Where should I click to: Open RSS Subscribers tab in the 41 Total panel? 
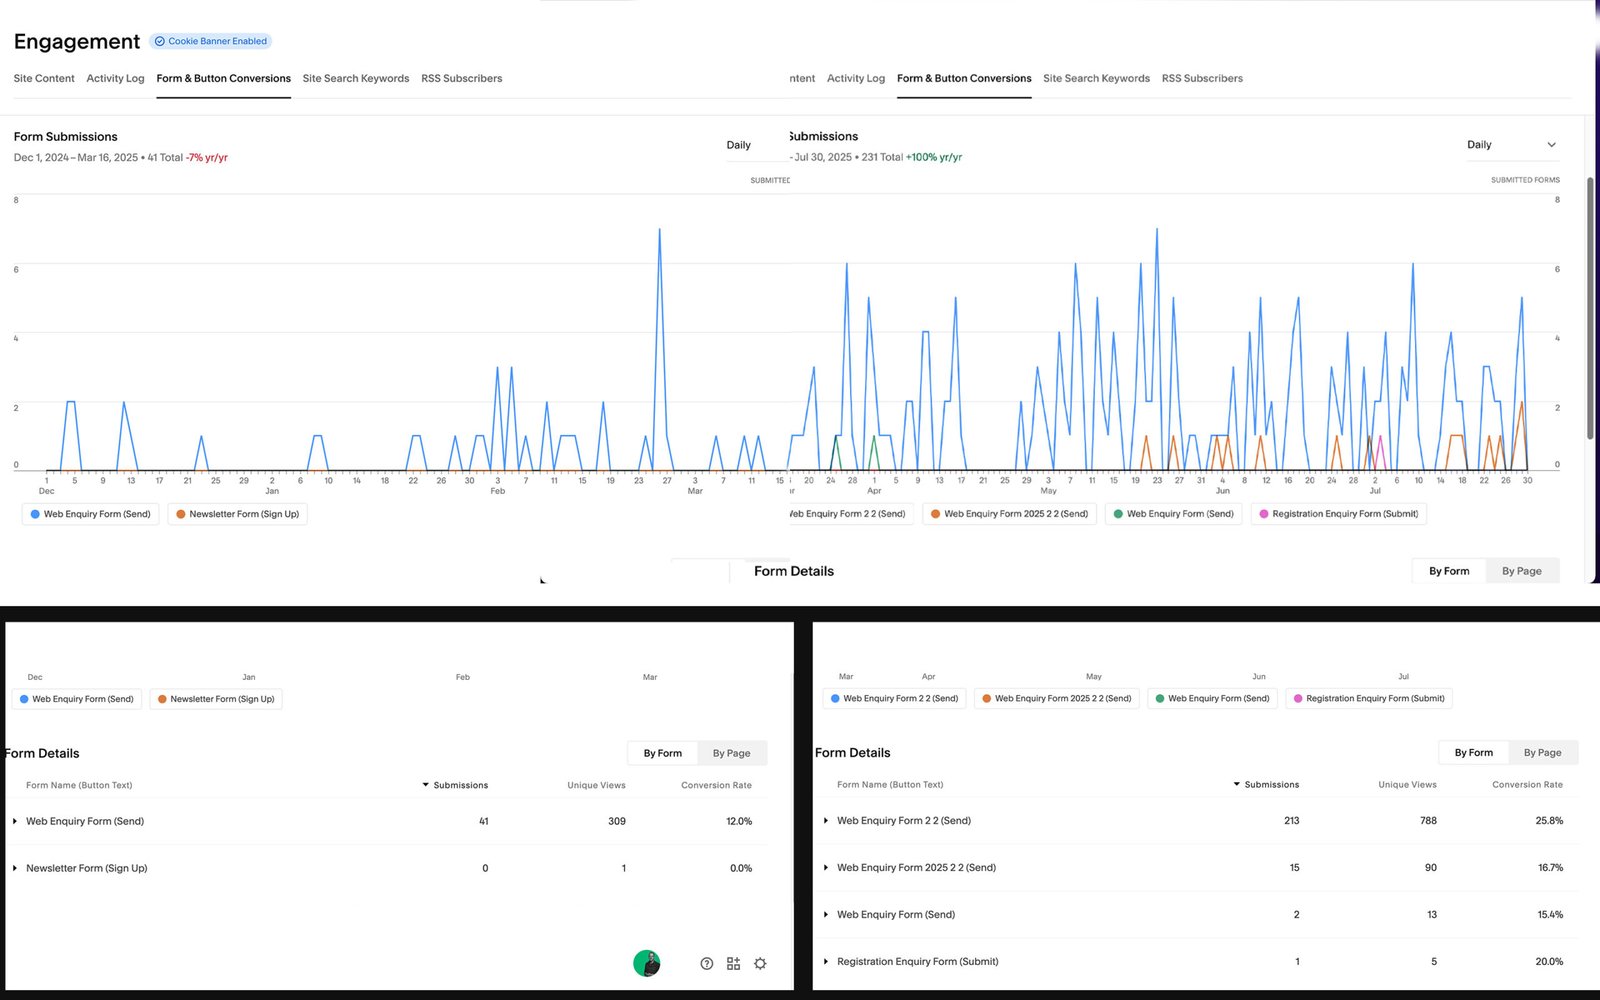tap(462, 78)
